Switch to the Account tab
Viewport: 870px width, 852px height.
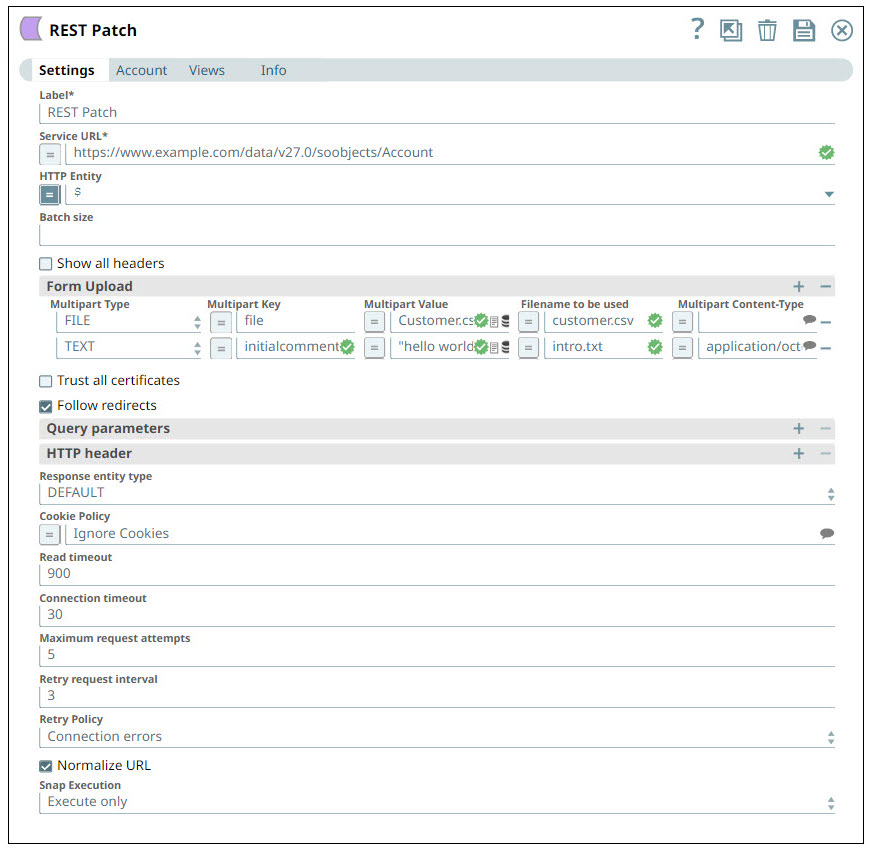click(141, 70)
